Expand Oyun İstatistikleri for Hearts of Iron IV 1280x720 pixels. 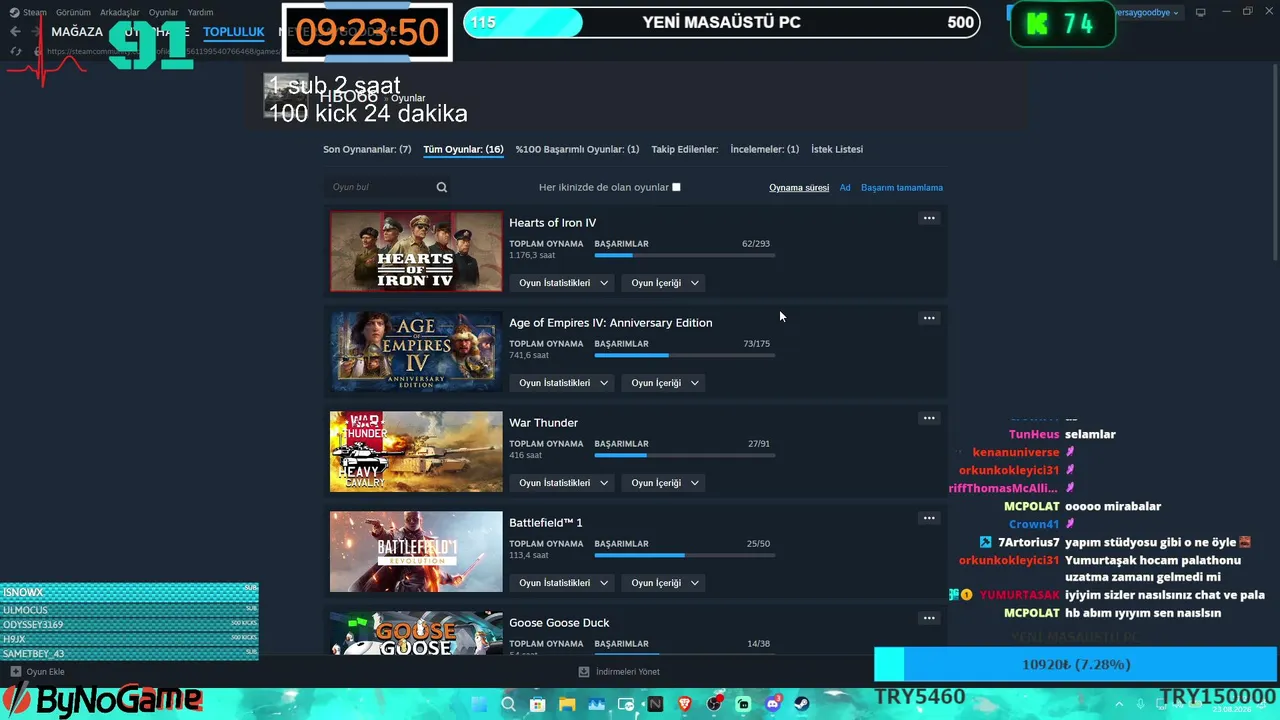point(561,283)
